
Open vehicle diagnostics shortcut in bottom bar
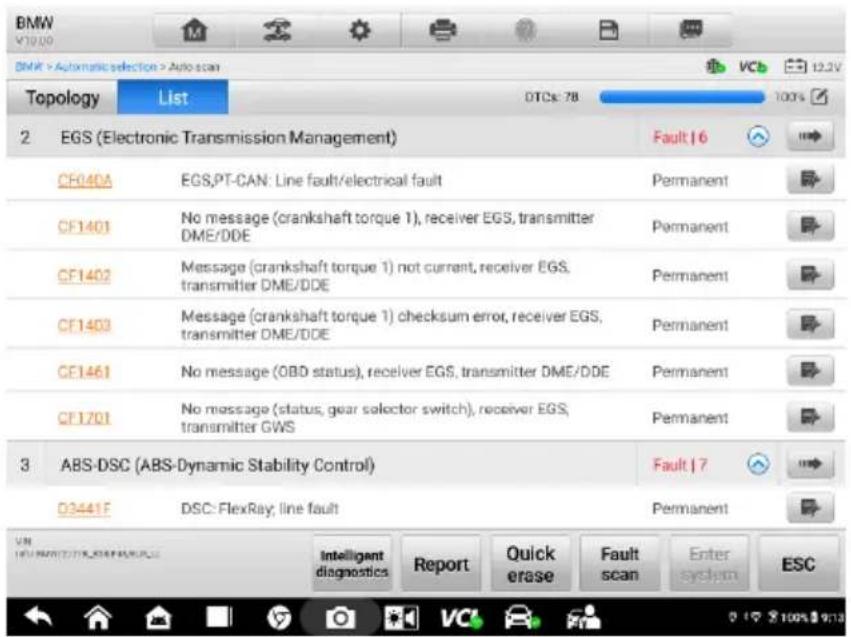click(521, 617)
